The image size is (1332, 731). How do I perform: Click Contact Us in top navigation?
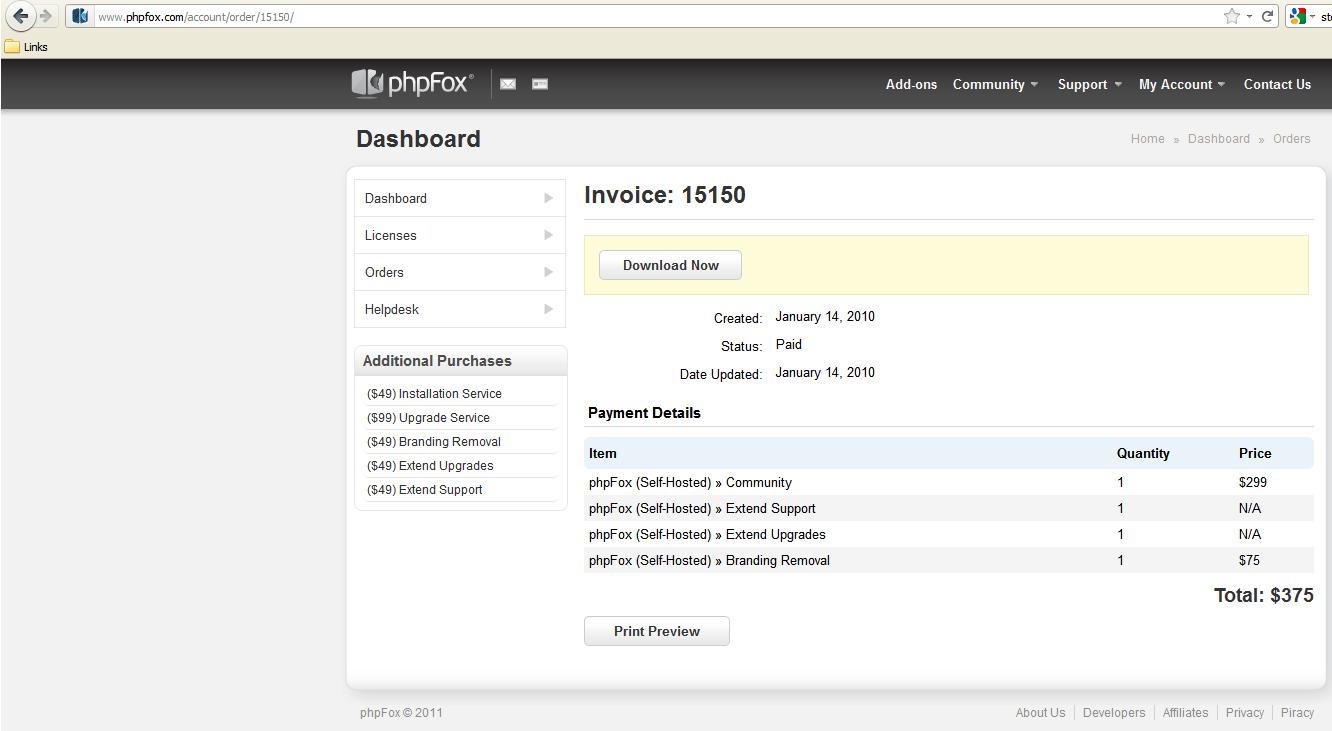click(1277, 84)
